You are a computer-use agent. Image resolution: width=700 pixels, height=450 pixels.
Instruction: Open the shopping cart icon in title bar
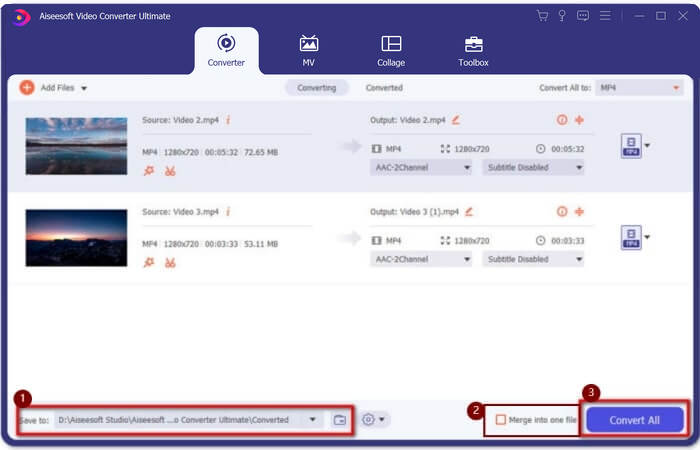(542, 16)
